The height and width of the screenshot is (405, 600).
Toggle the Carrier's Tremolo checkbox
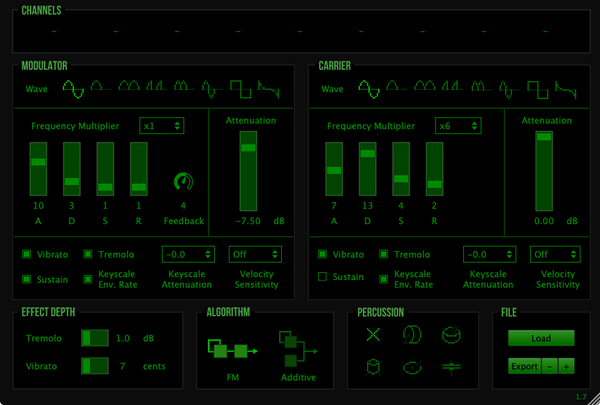384,255
